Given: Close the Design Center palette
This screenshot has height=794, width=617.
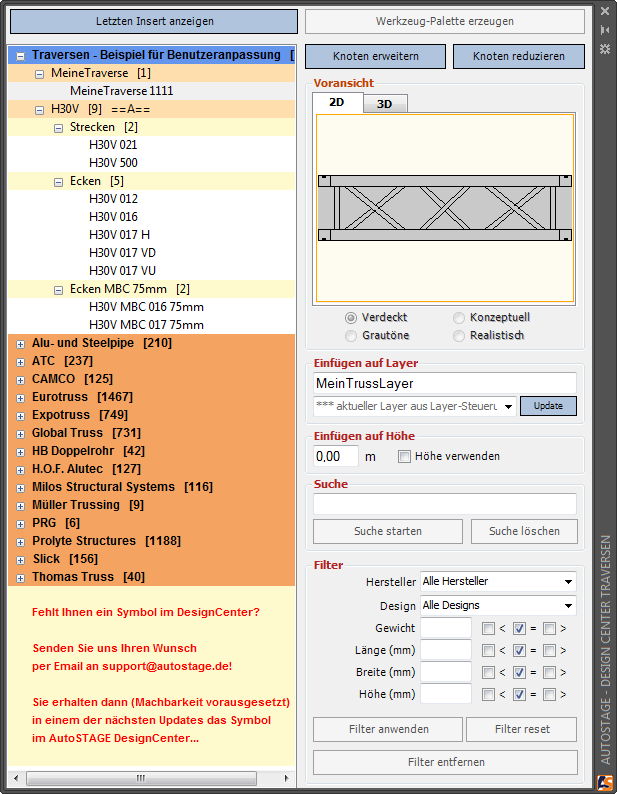Looking at the screenshot, I should pyautogui.click(x=605, y=11).
